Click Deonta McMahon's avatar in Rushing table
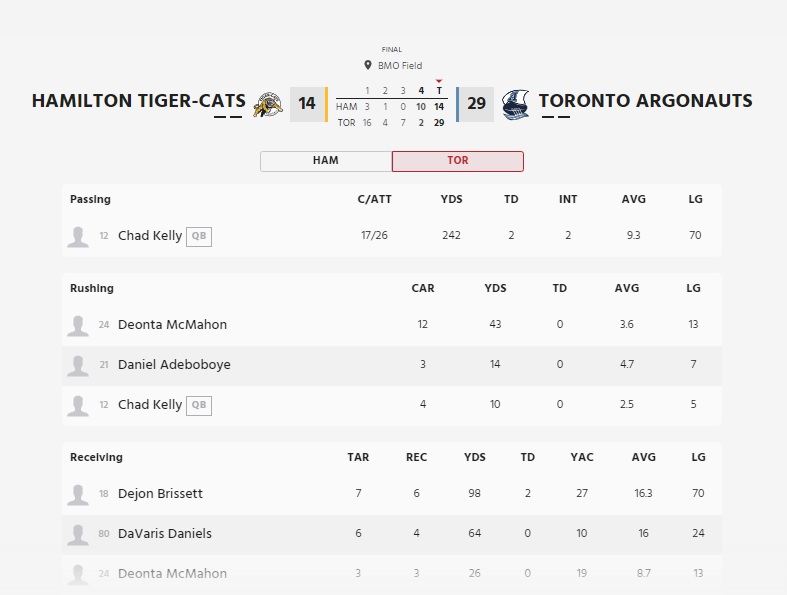 coord(78,325)
